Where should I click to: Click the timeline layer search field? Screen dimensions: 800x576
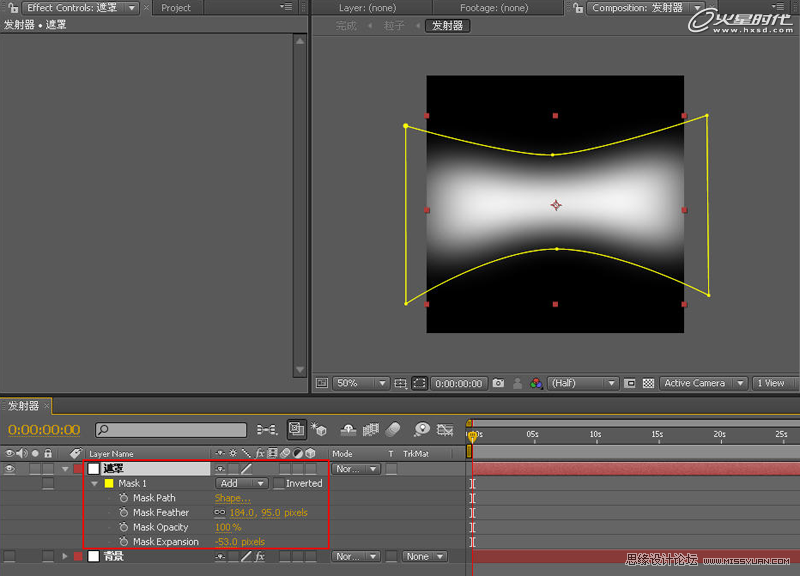[171, 430]
